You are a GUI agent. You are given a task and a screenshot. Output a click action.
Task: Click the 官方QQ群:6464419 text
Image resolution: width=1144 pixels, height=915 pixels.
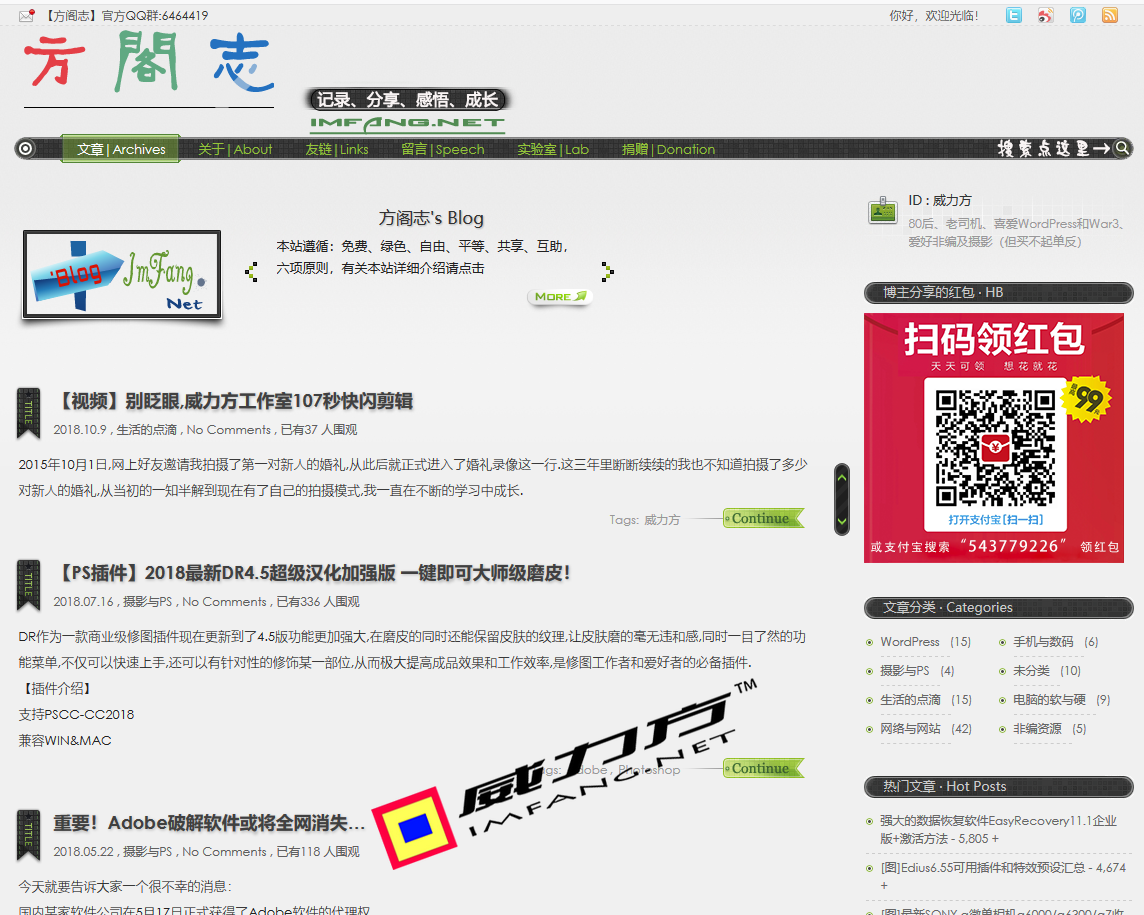coord(155,15)
